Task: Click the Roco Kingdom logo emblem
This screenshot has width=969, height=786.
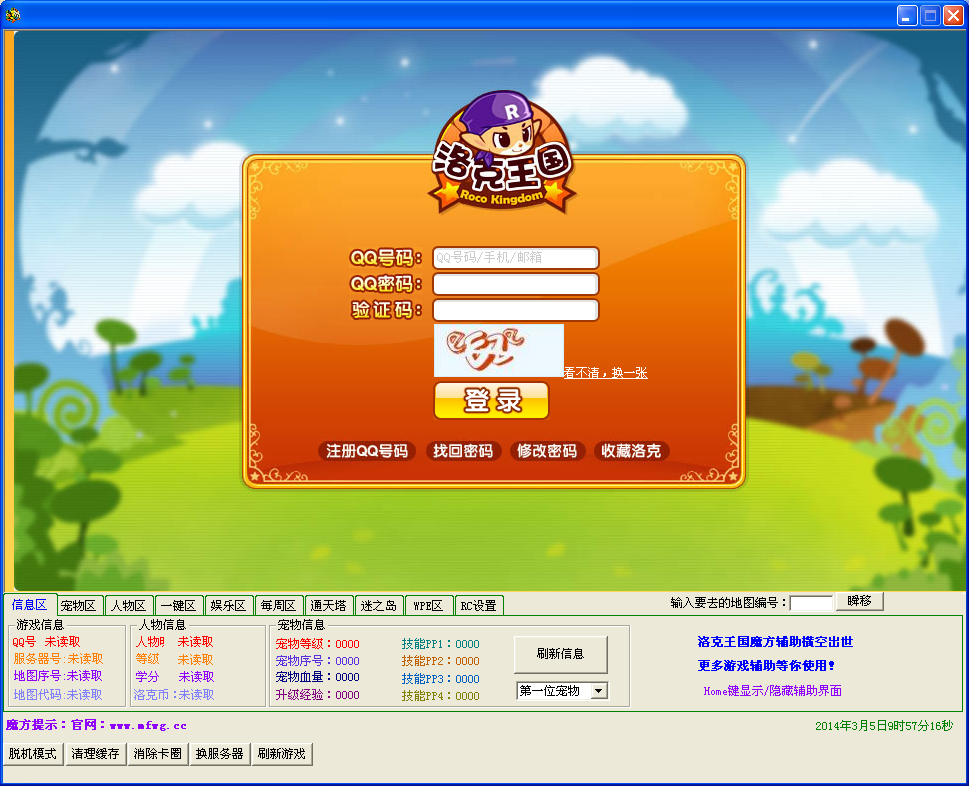Action: (x=502, y=153)
